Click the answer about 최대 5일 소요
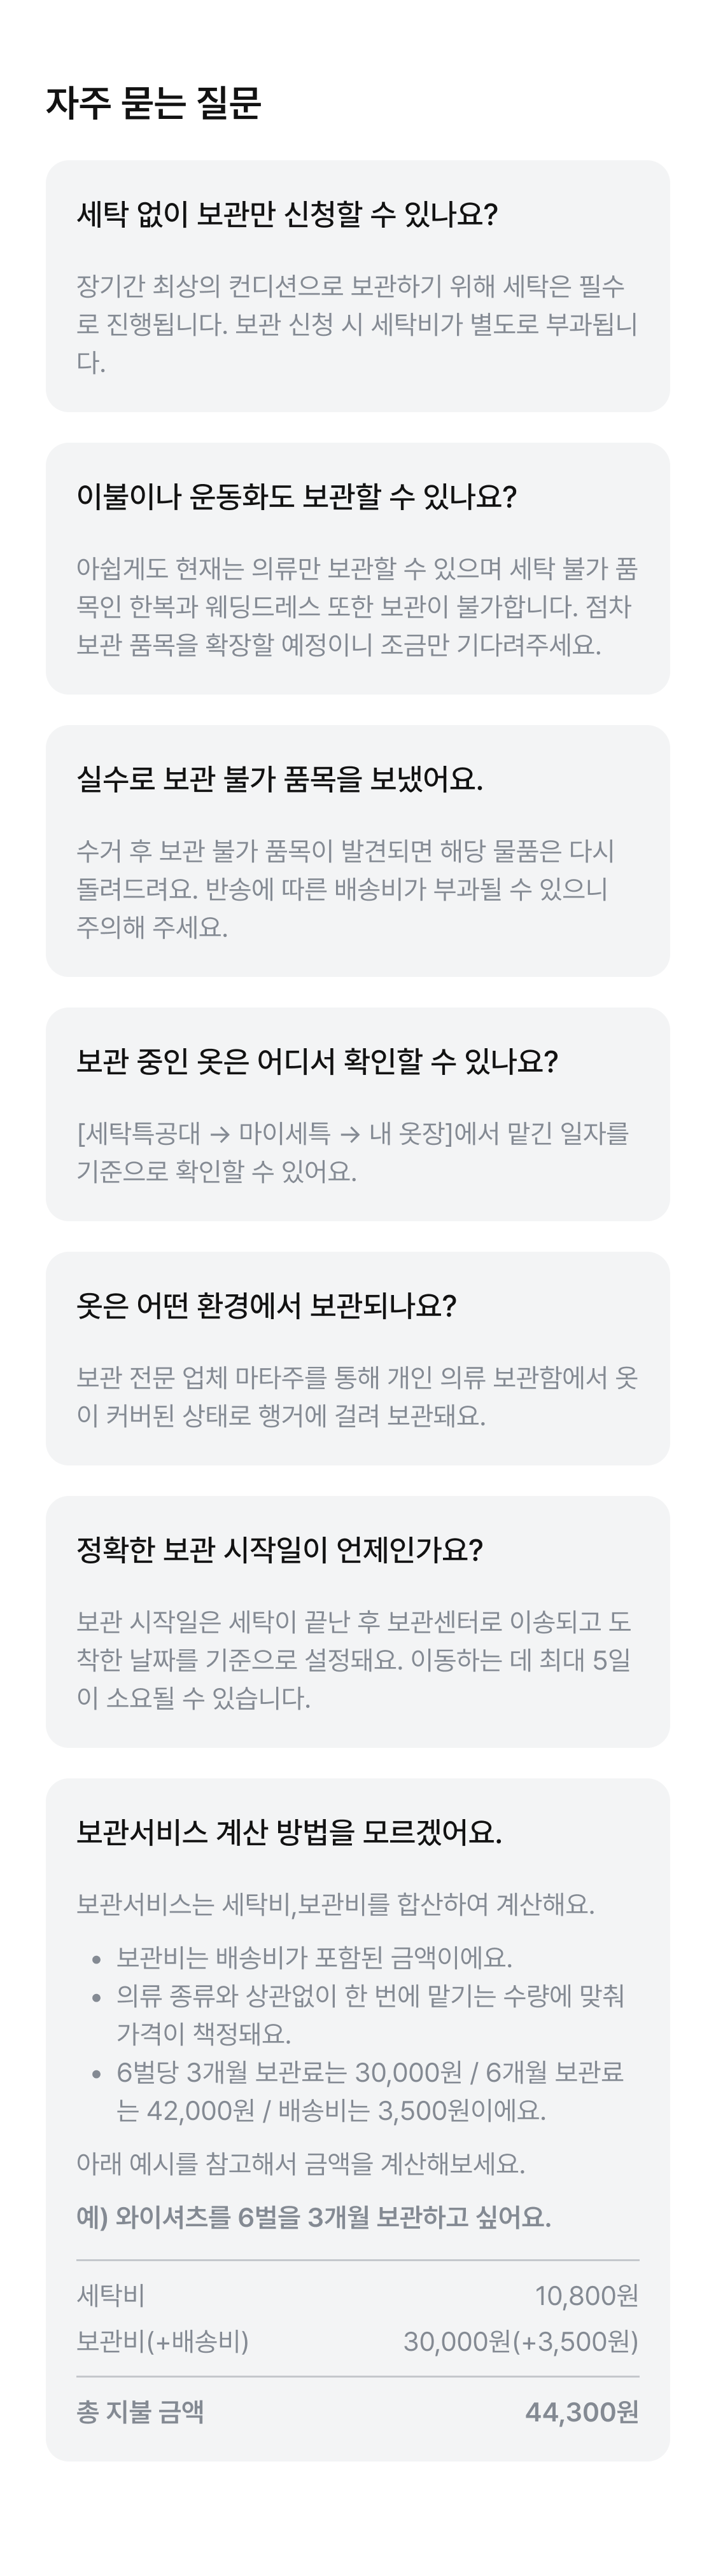The width and height of the screenshot is (716, 2576). tap(356, 1659)
